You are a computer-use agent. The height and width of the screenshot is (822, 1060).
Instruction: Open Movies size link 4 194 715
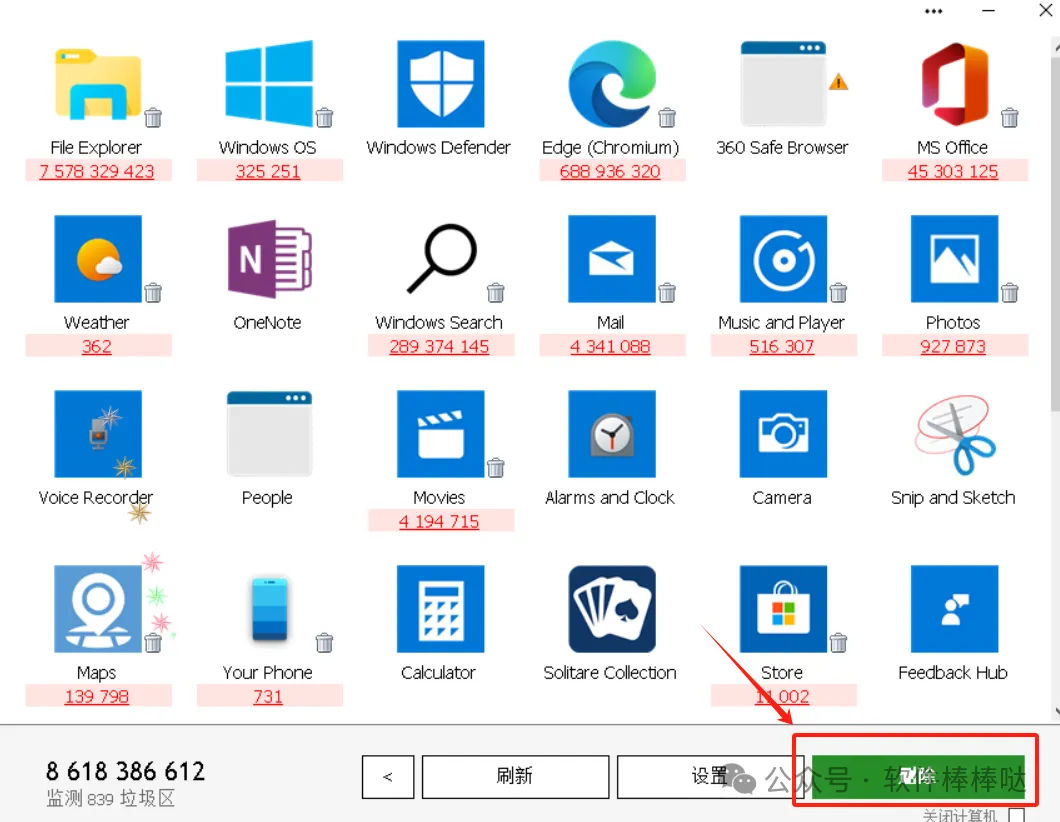click(x=439, y=522)
